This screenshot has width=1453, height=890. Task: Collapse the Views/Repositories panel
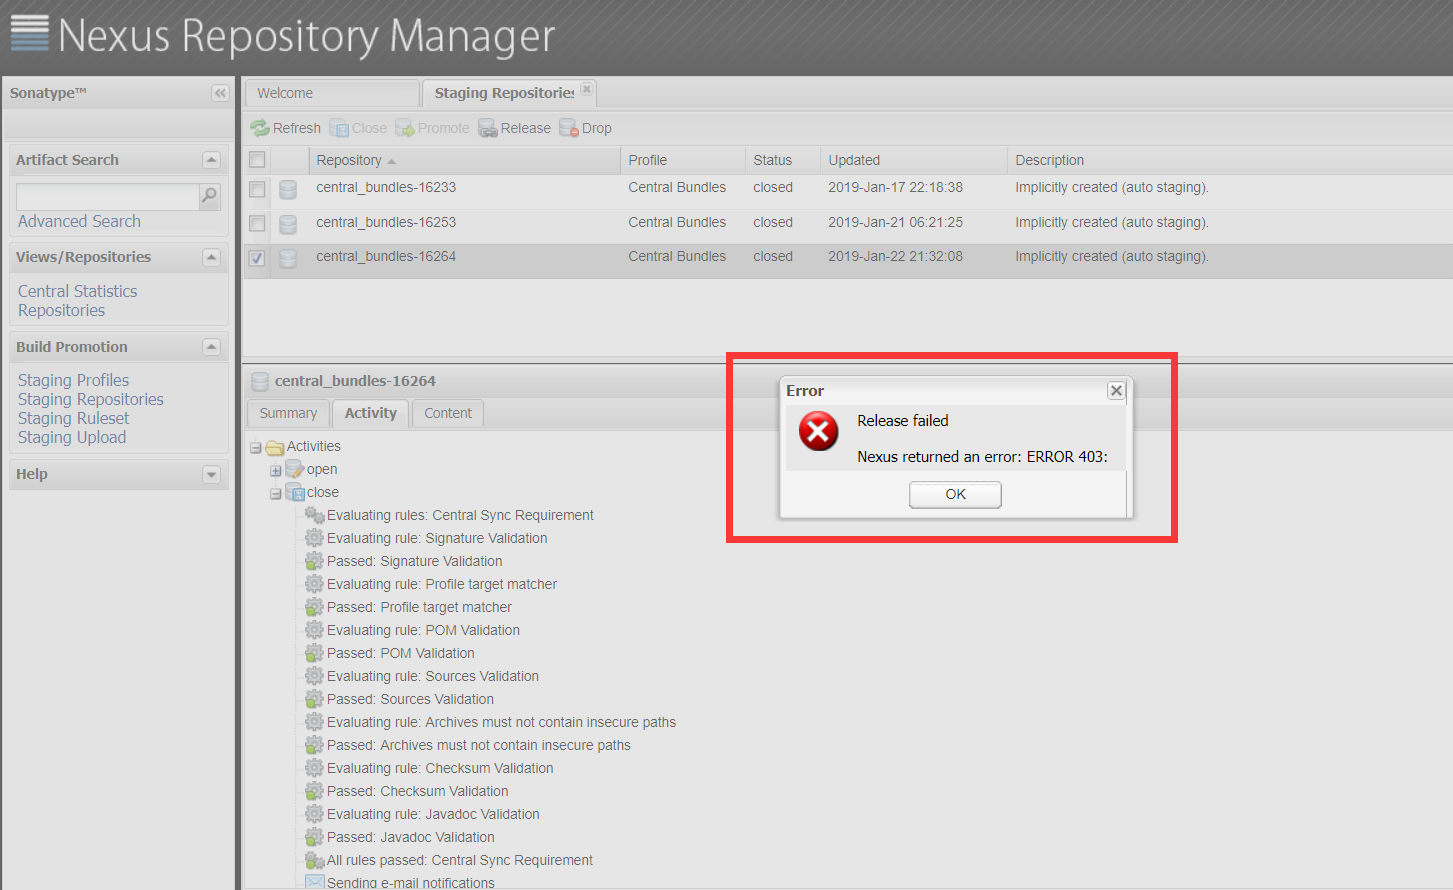[x=211, y=257]
